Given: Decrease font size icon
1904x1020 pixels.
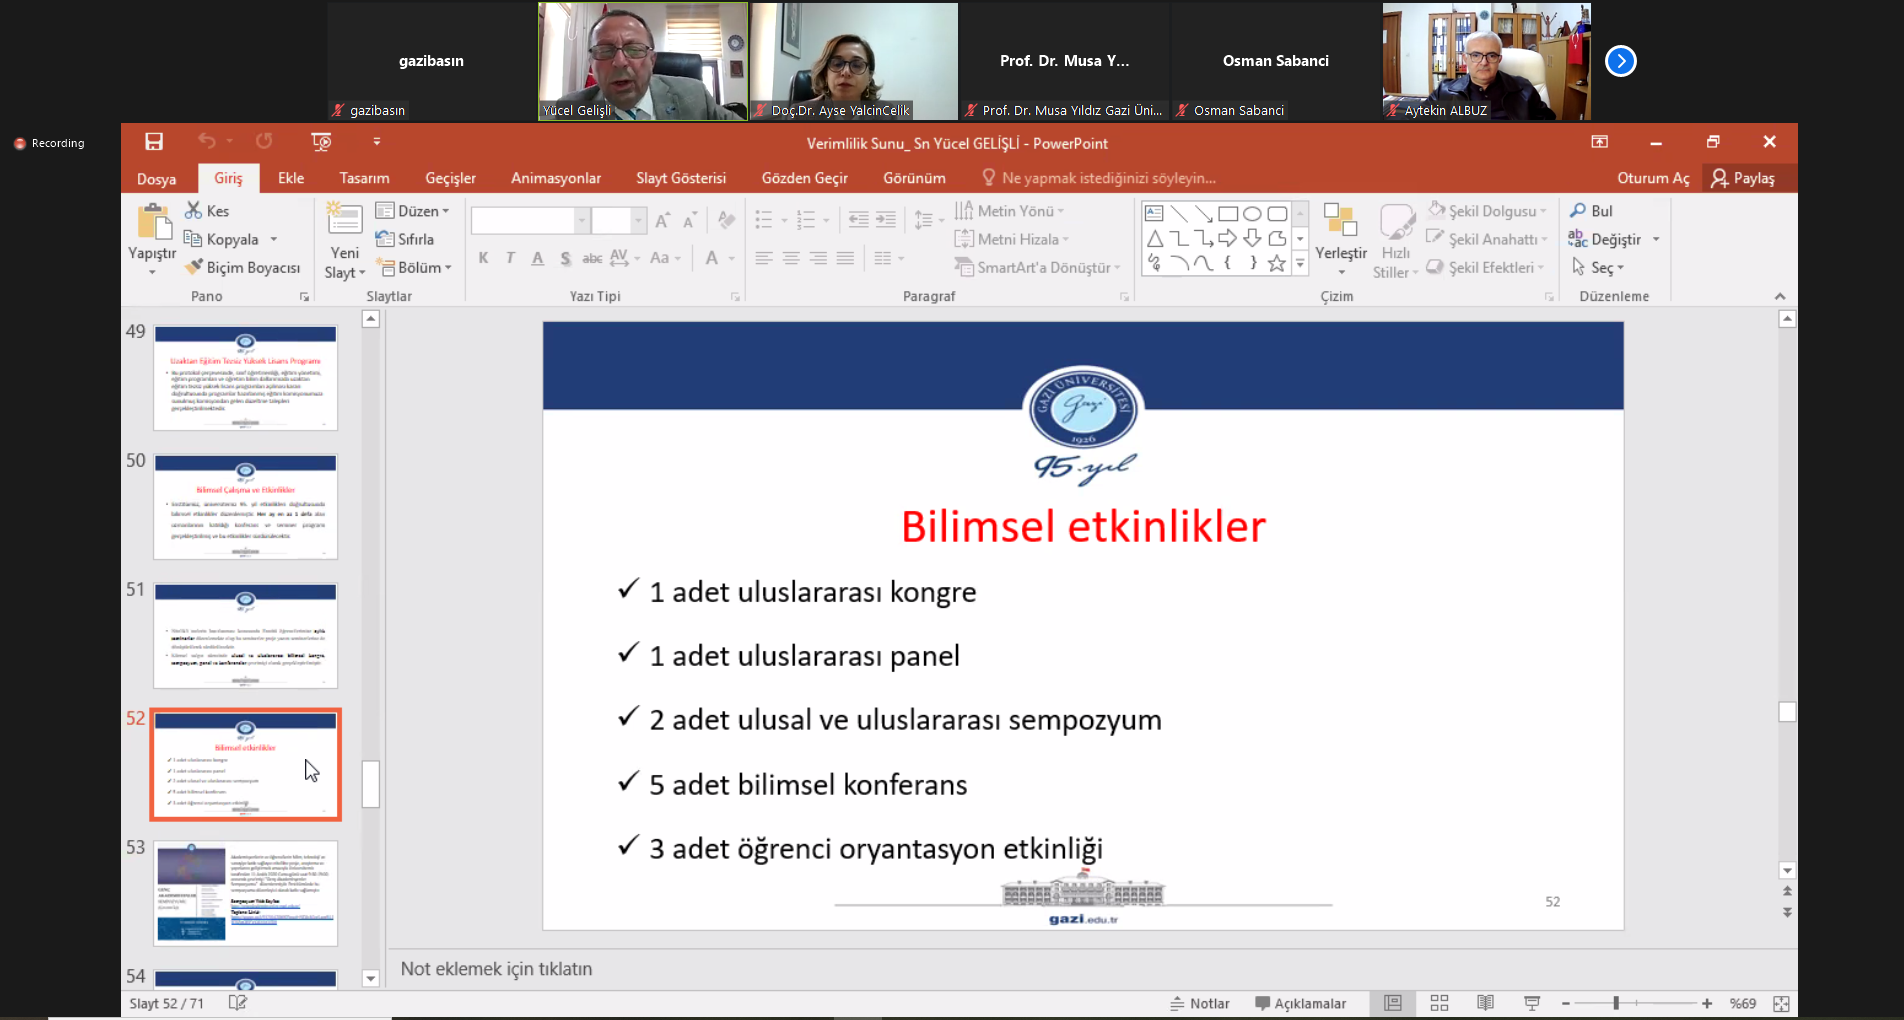Looking at the screenshot, I should (690, 221).
